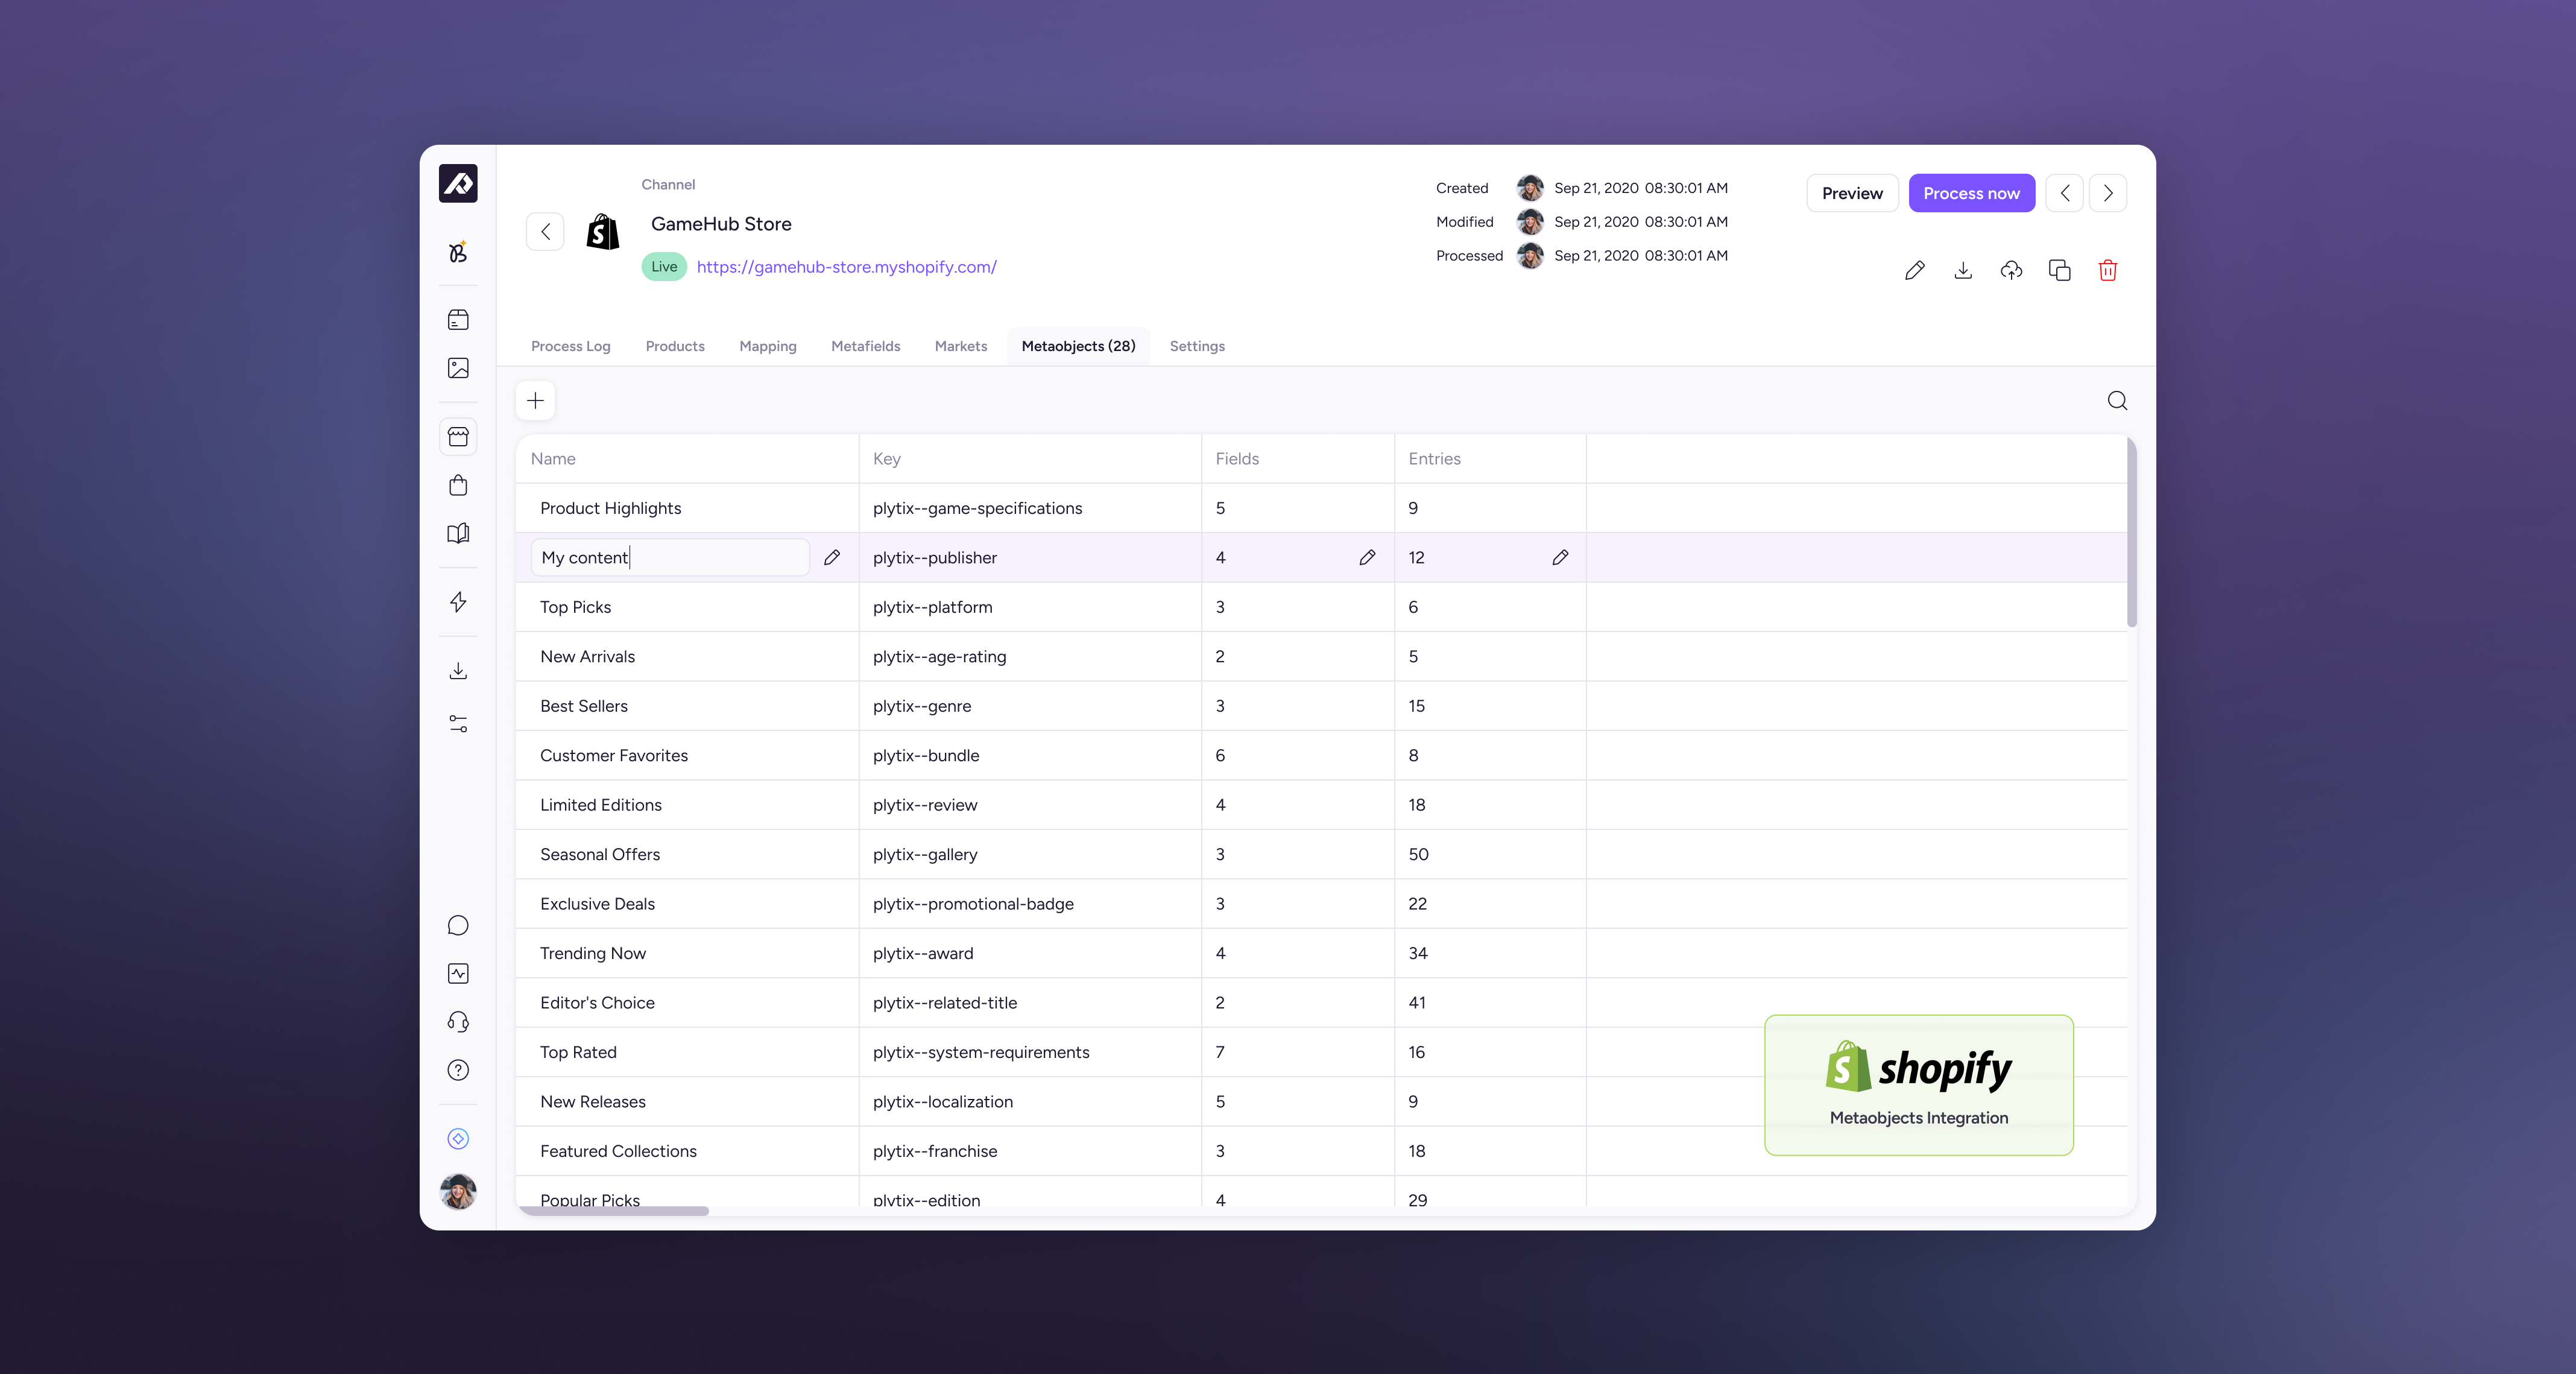Click the edit channel pencil icon
2576x1374 pixels.
point(1915,270)
